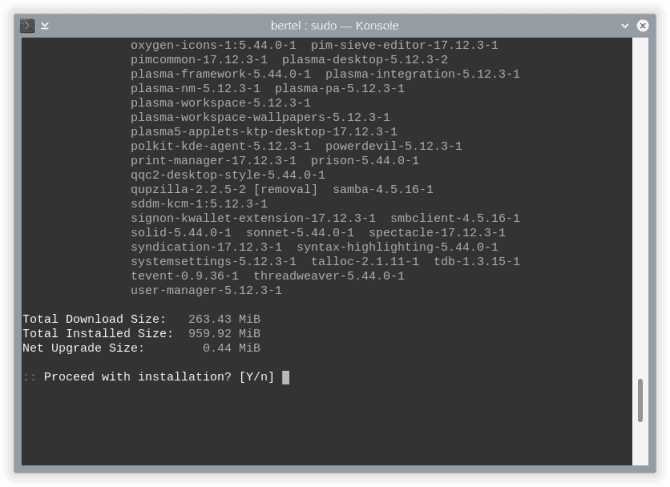
Task: Click 'powerdevil-5.12.3-1' package name
Action: click(x=394, y=147)
